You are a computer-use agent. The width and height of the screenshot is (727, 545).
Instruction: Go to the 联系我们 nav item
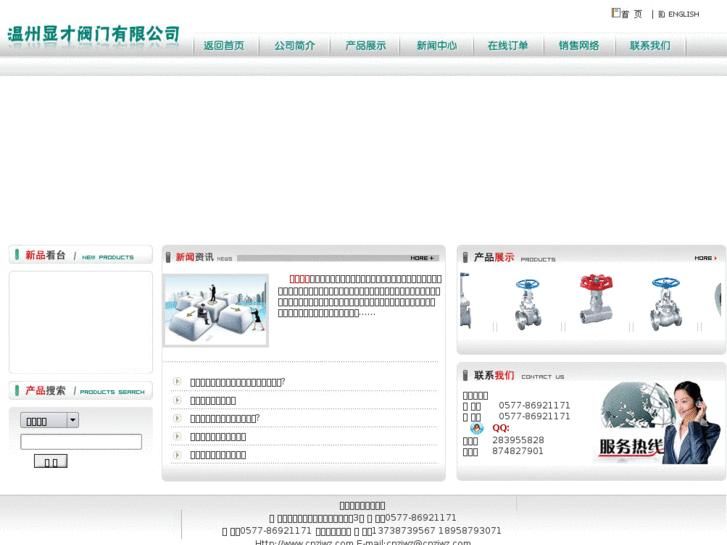pyautogui.click(x=650, y=45)
